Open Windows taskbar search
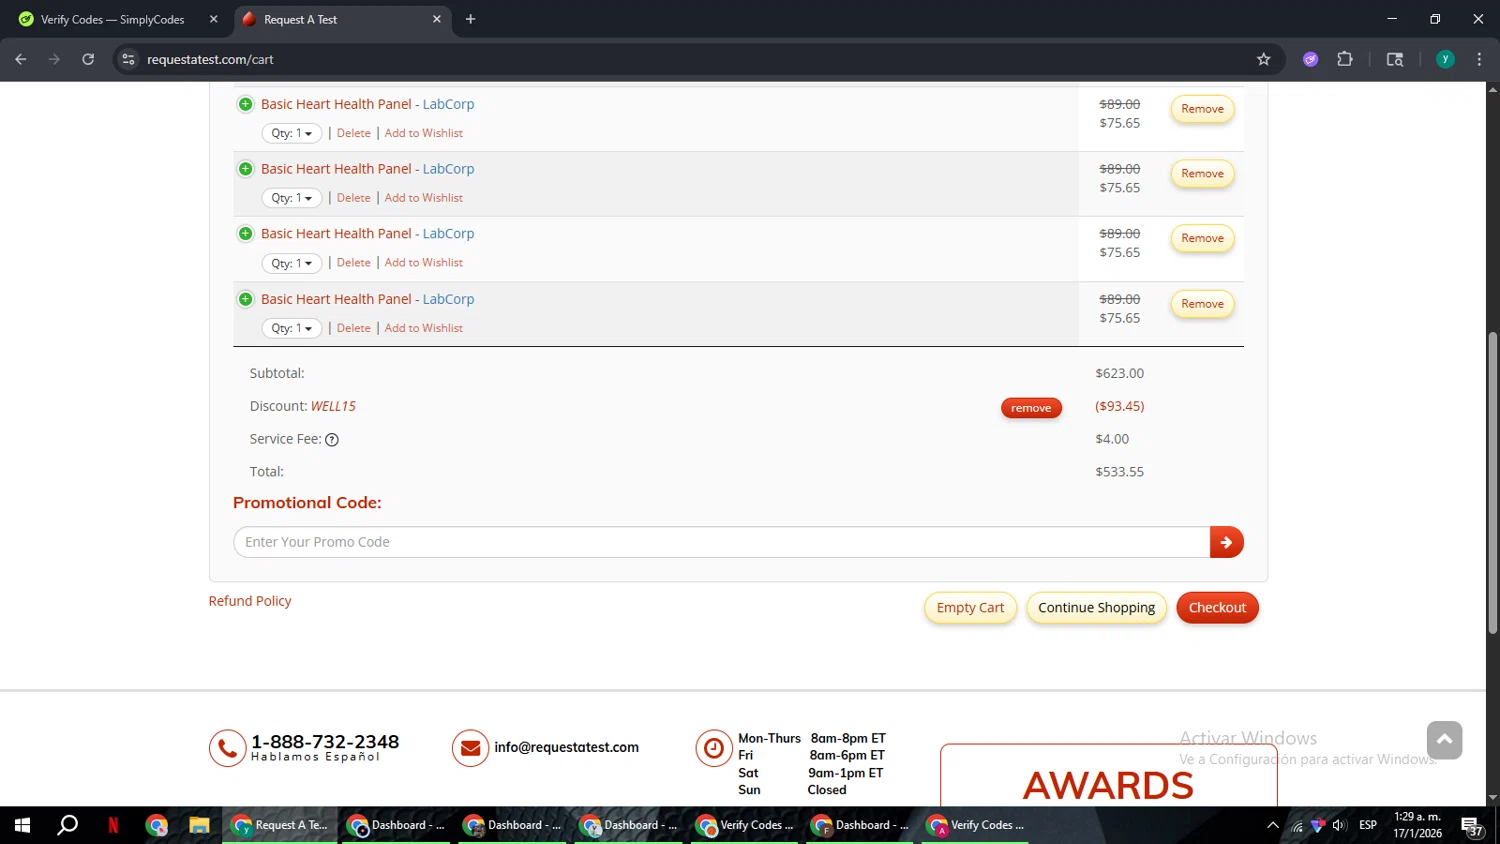Image resolution: width=1500 pixels, height=844 pixels. tap(67, 825)
